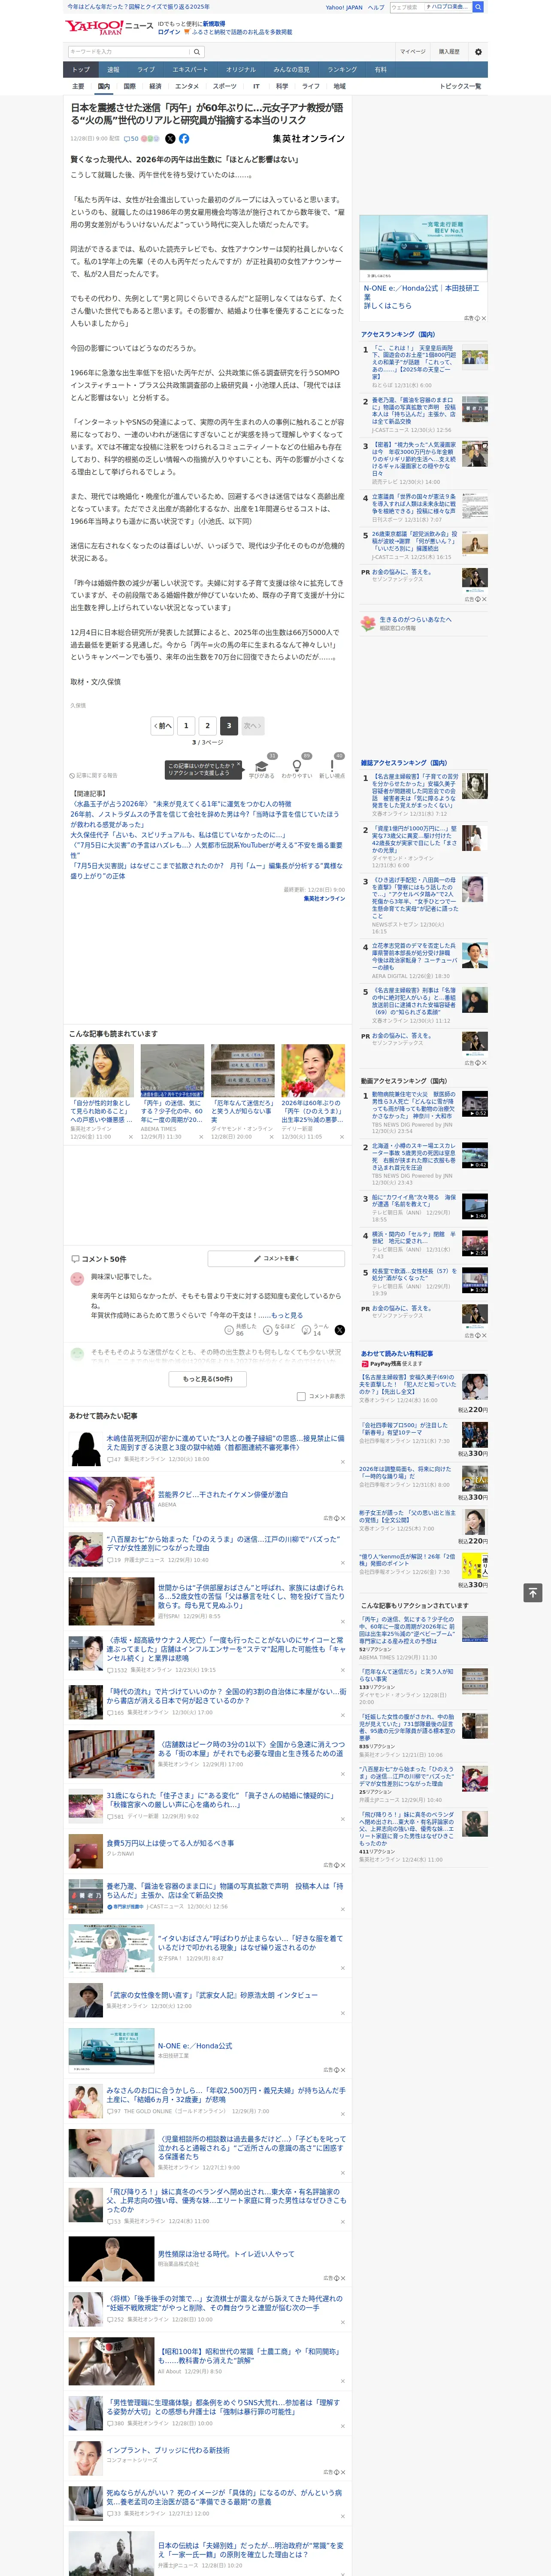Share first comment on X
The image size is (551, 2576).
339,1330
